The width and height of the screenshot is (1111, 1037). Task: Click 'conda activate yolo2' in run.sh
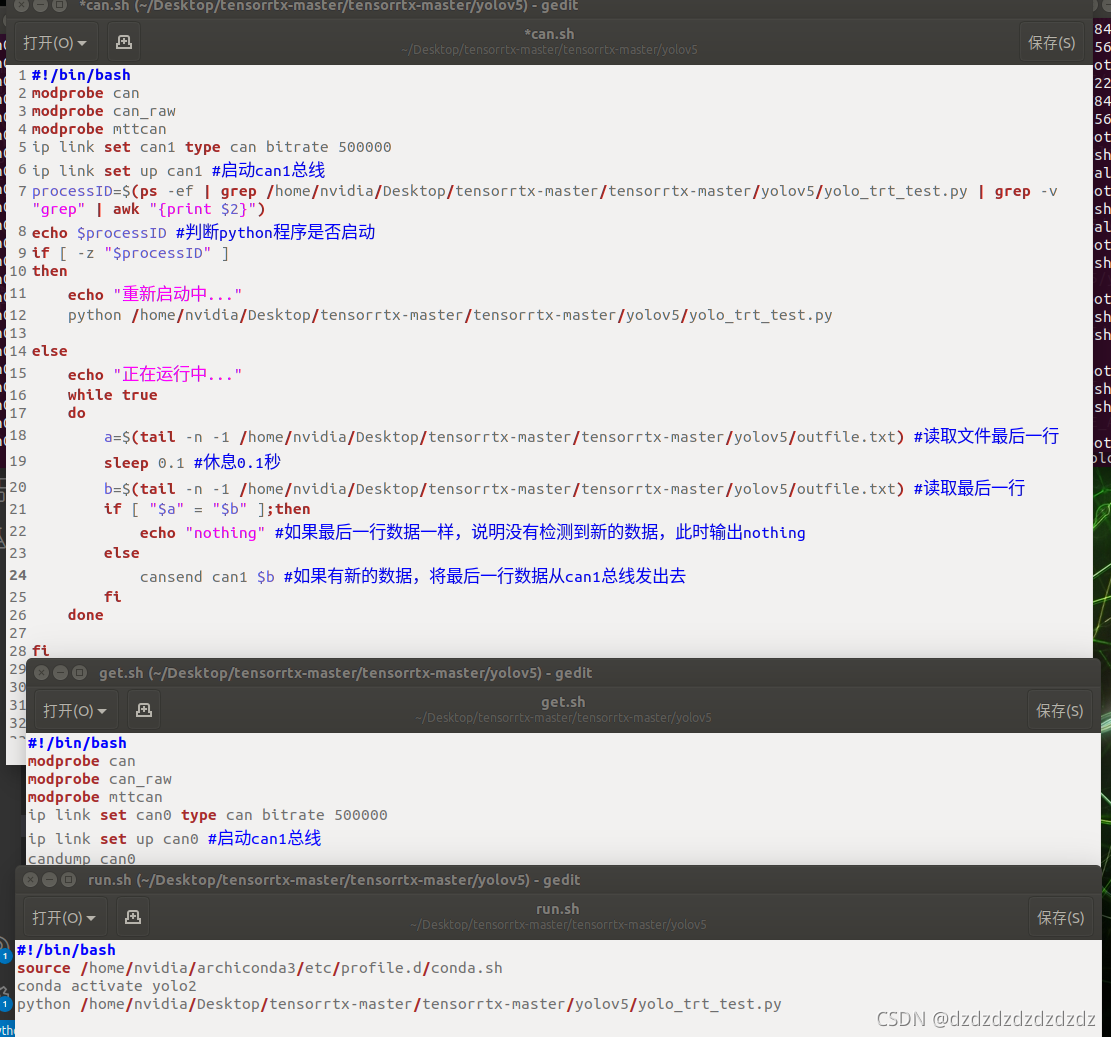(x=106, y=986)
